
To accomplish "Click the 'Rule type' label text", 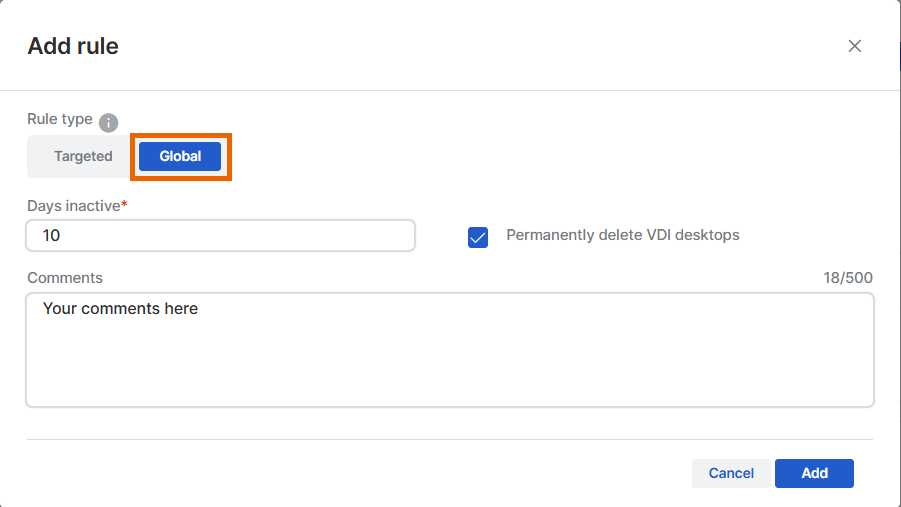I will [60, 119].
